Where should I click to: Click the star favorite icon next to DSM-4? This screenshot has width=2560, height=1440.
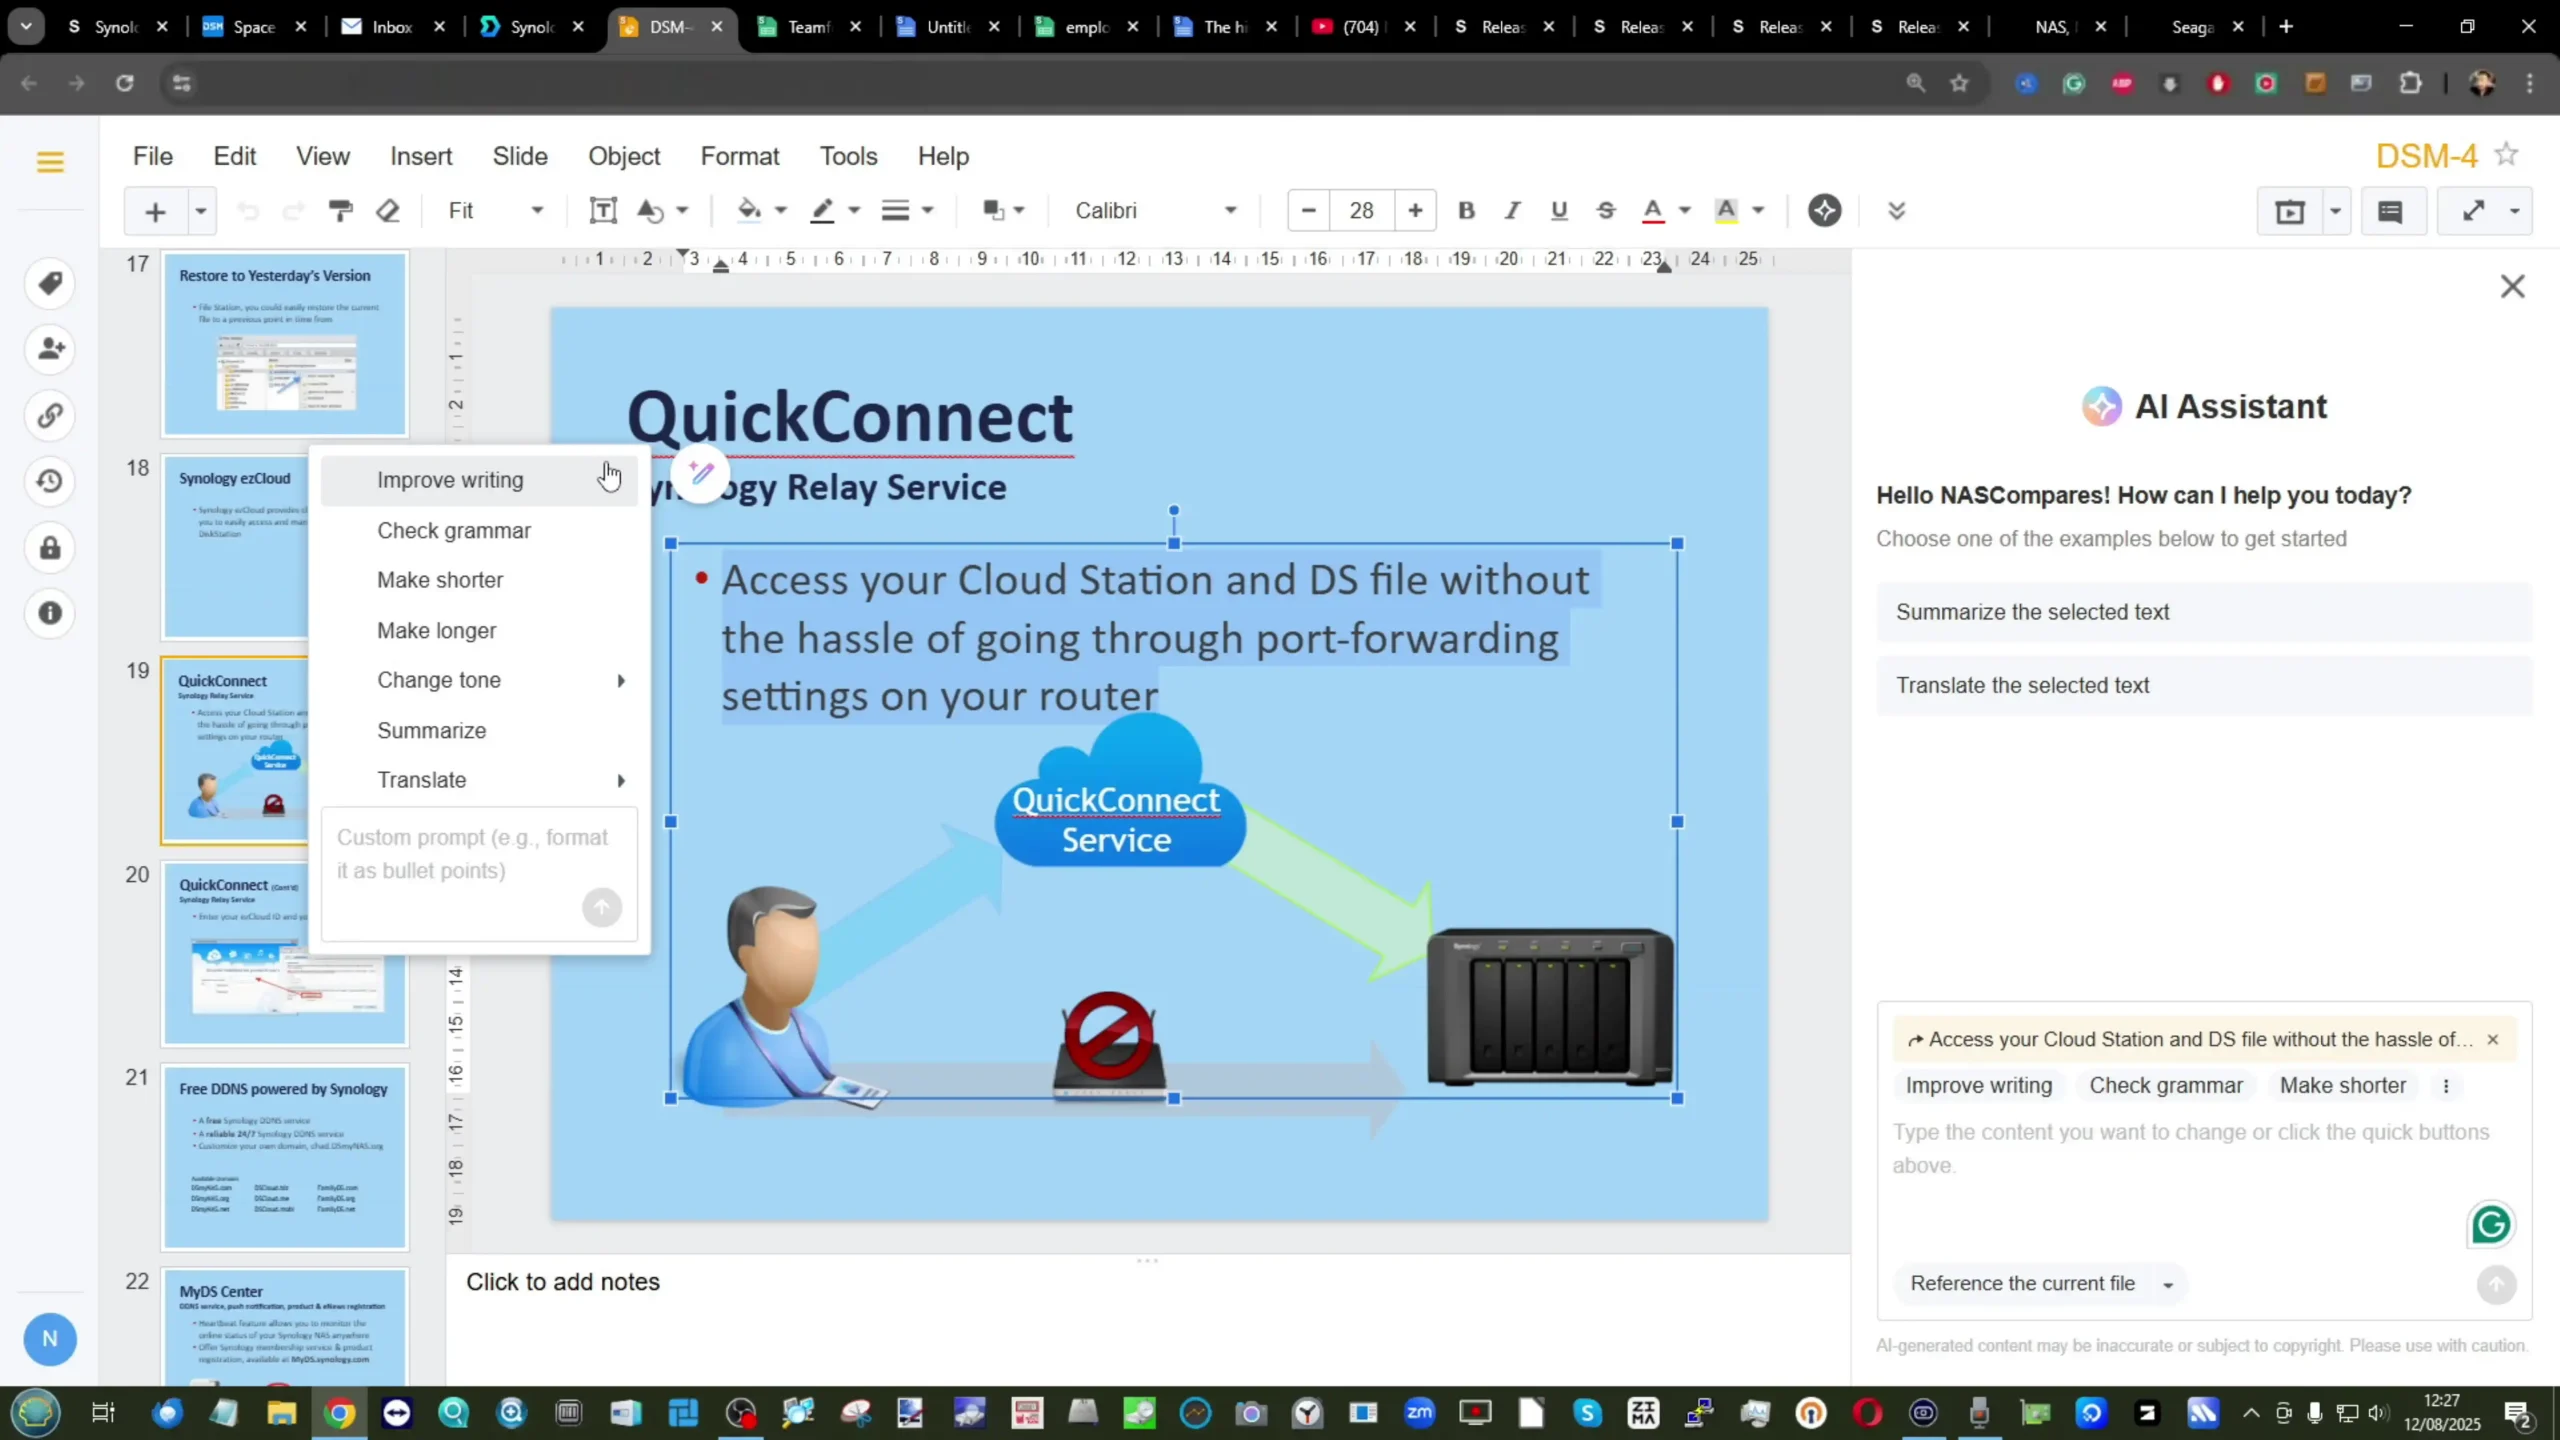(2506, 155)
